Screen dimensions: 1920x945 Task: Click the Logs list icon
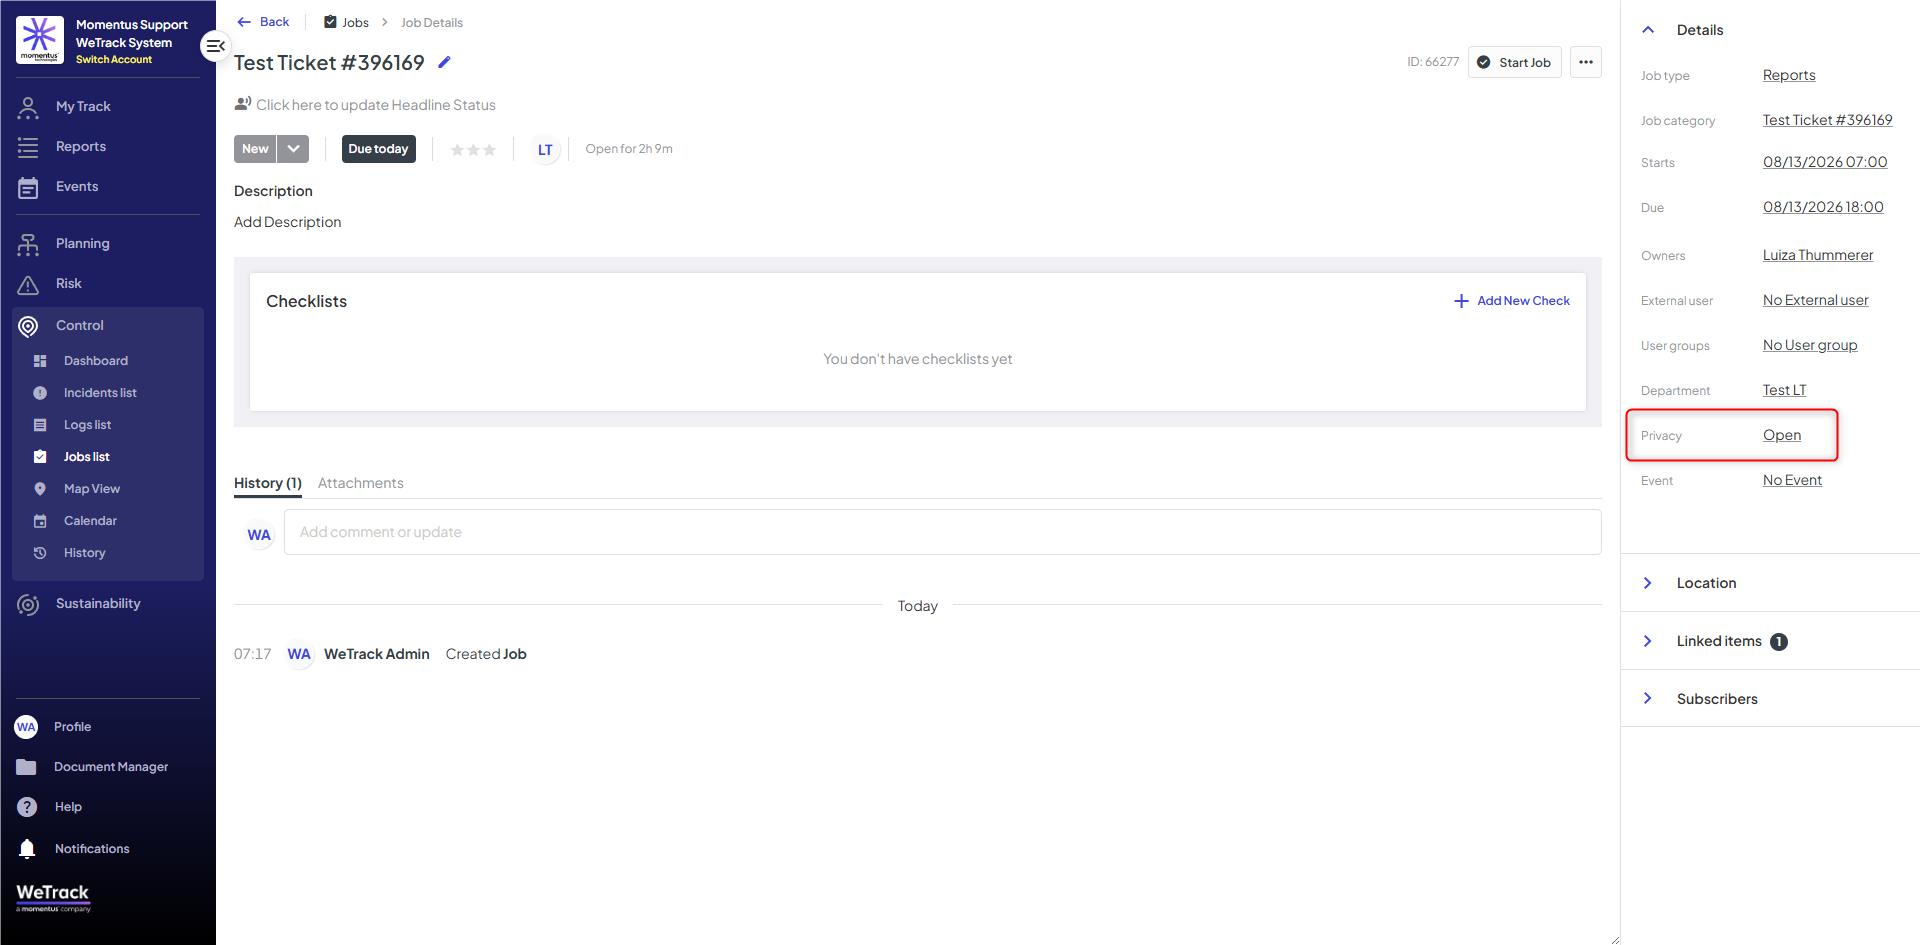tap(40, 425)
